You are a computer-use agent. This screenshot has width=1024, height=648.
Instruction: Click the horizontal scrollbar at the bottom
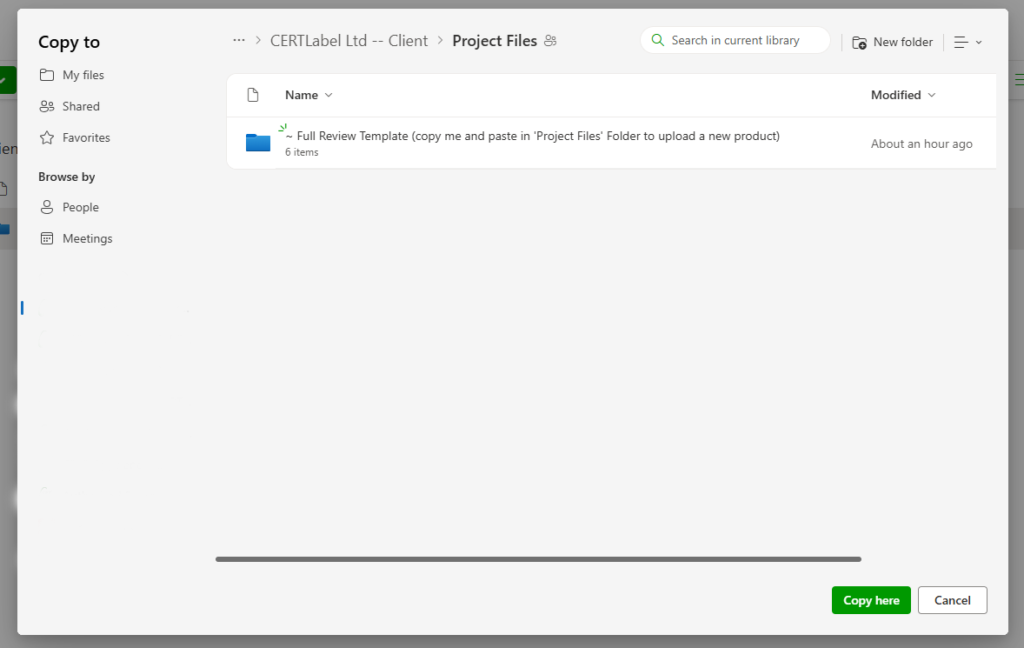[x=538, y=559]
